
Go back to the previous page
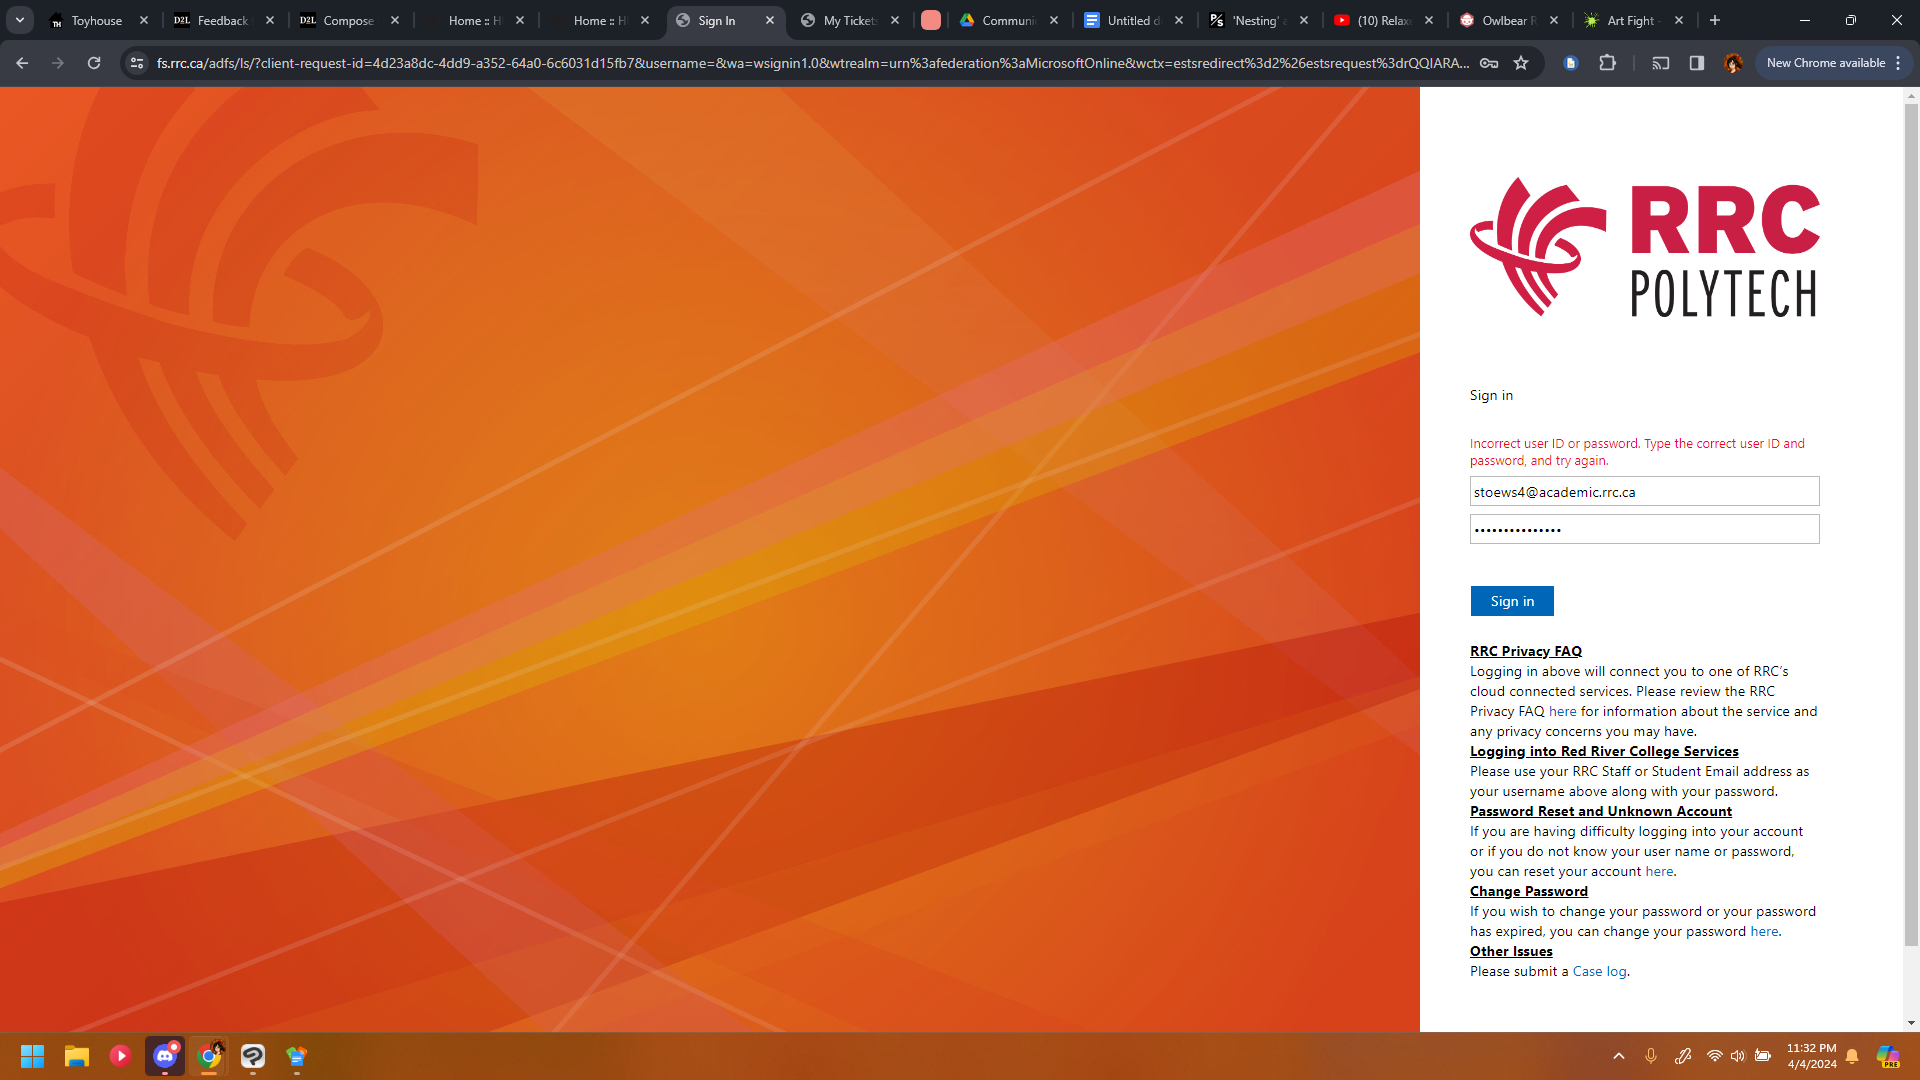tap(22, 63)
